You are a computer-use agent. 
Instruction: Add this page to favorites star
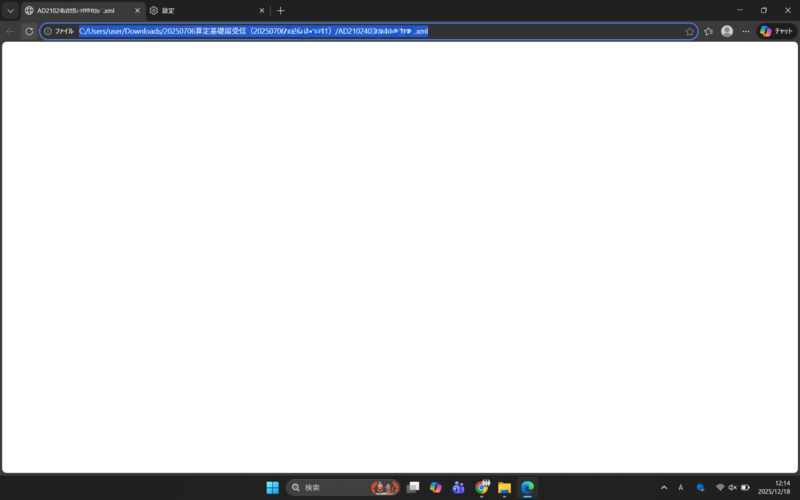[x=690, y=31]
